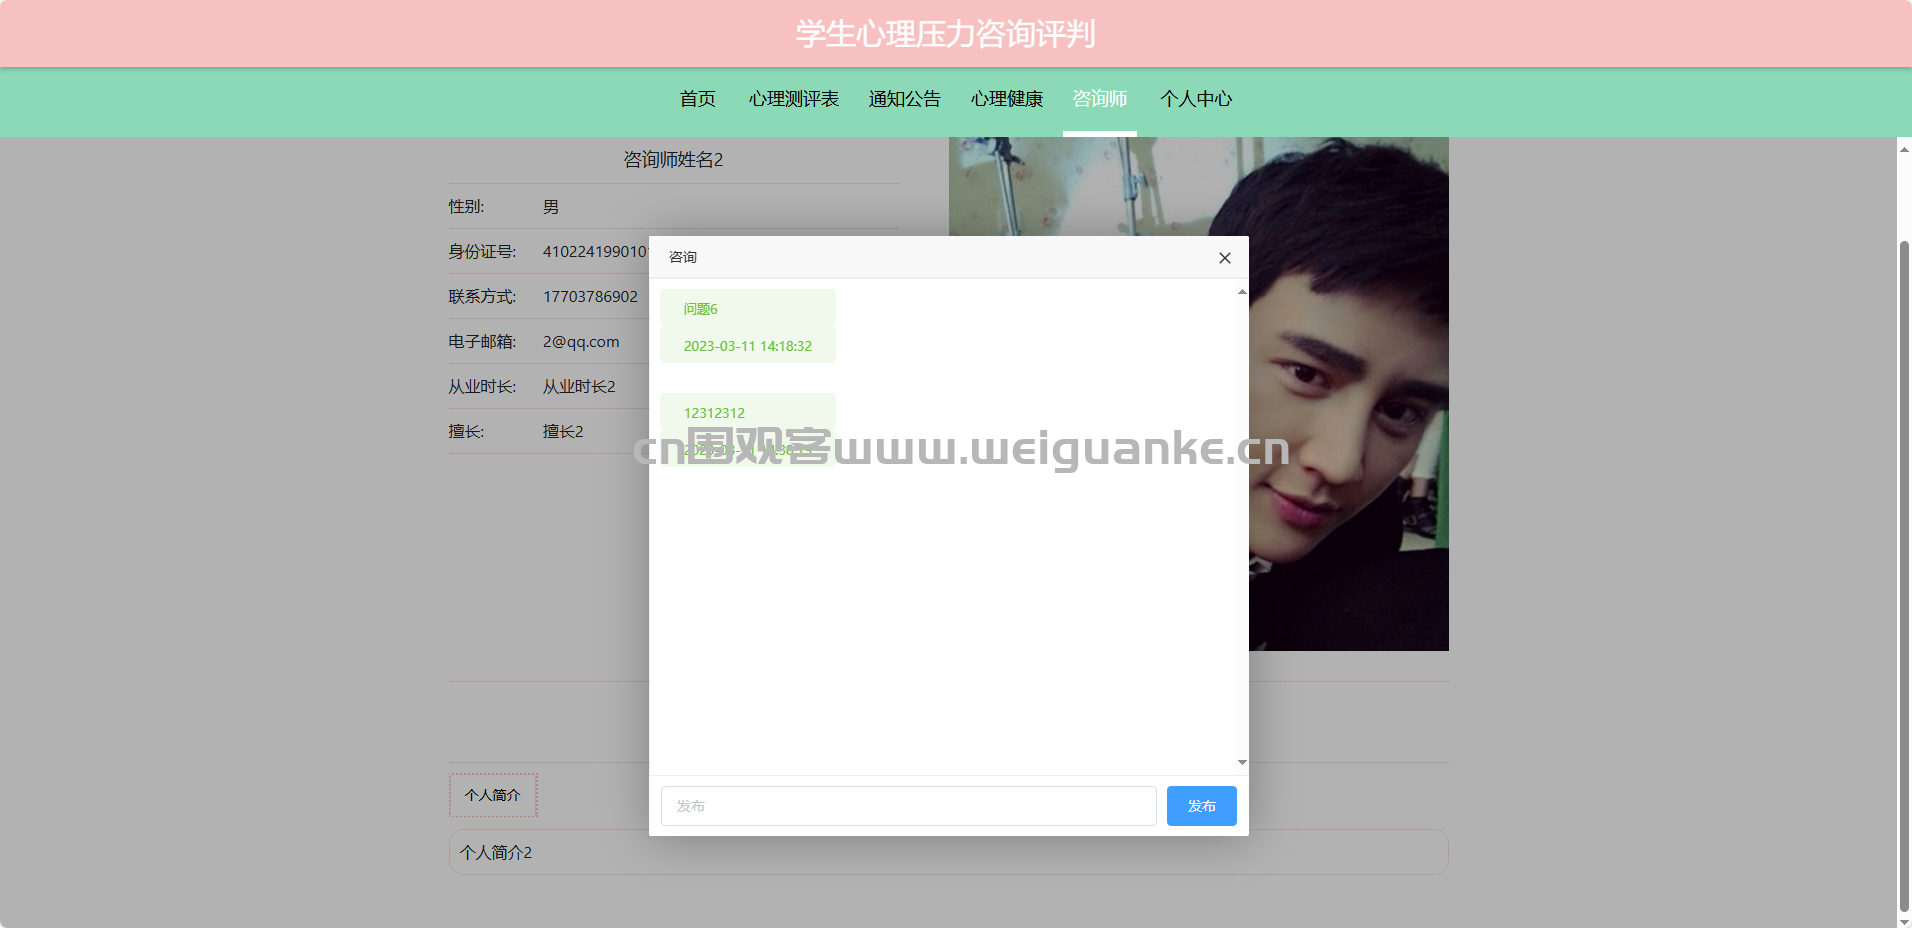The width and height of the screenshot is (1912, 928).
Task: Click the blue 发布 button
Action: (x=1201, y=806)
